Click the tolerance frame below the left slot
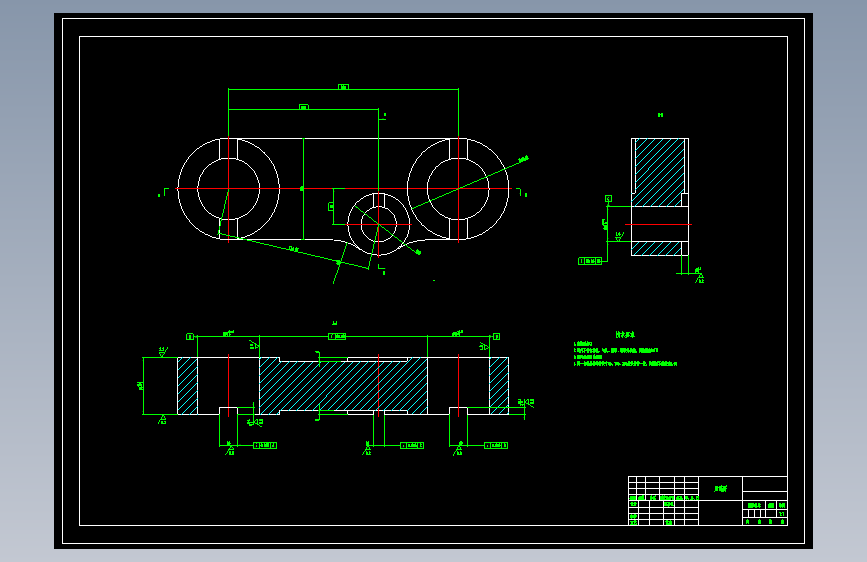Viewport: 867px width, 562px height. pos(265,445)
